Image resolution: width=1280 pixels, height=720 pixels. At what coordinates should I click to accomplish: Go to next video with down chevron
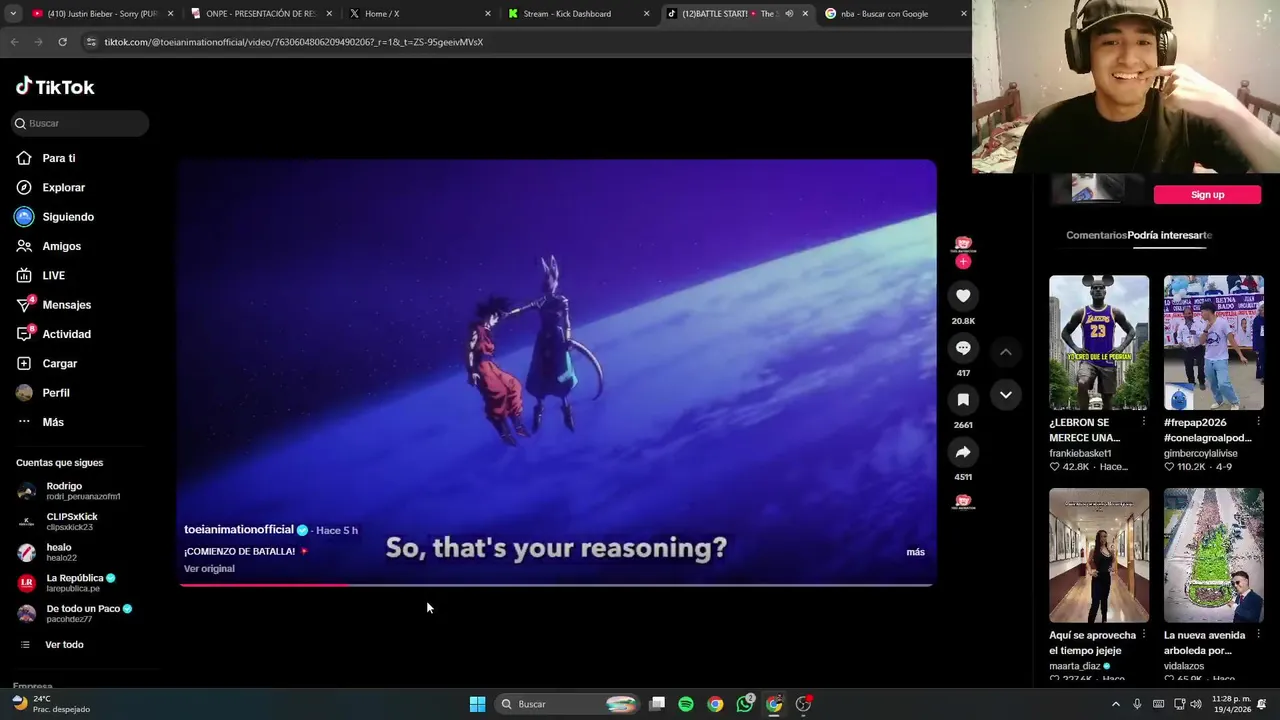point(1006,395)
